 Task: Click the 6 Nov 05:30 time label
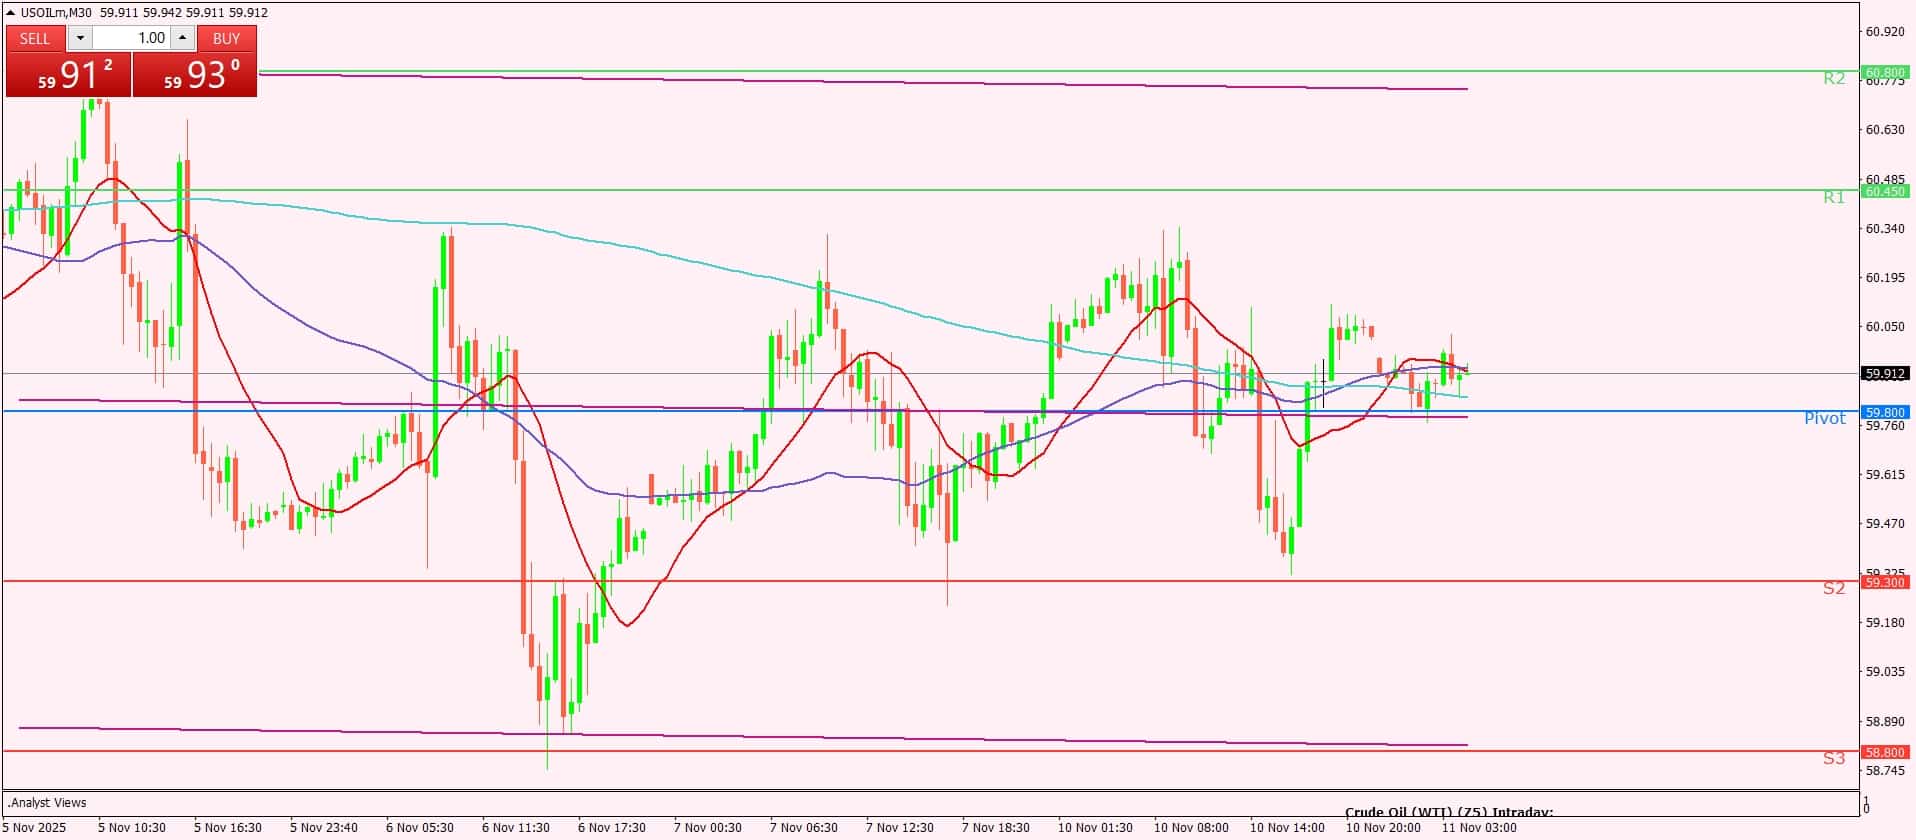coord(420,828)
